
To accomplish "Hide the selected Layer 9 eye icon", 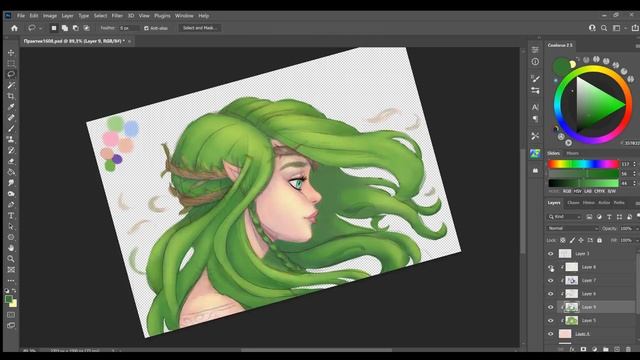I will [x=551, y=307].
